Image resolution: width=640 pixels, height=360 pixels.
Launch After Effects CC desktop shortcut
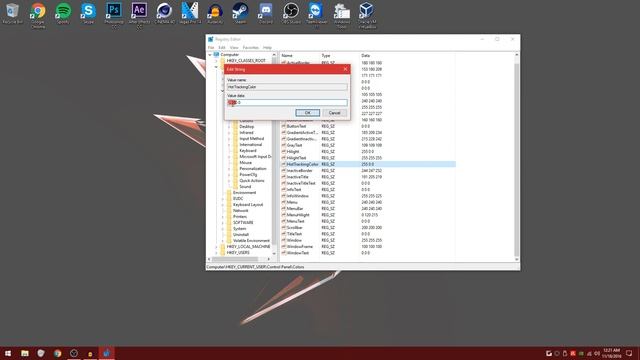pos(139,15)
